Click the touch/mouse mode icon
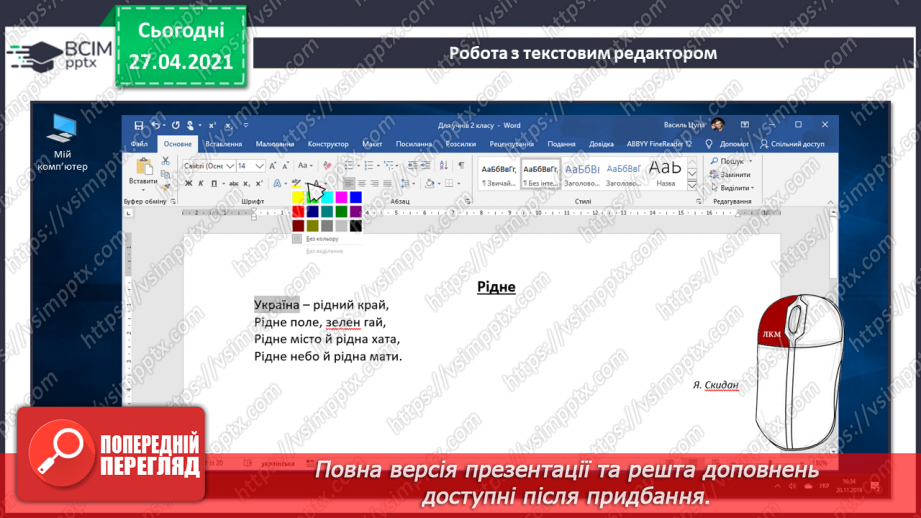Viewport: 921px width, 518px height. [190, 125]
